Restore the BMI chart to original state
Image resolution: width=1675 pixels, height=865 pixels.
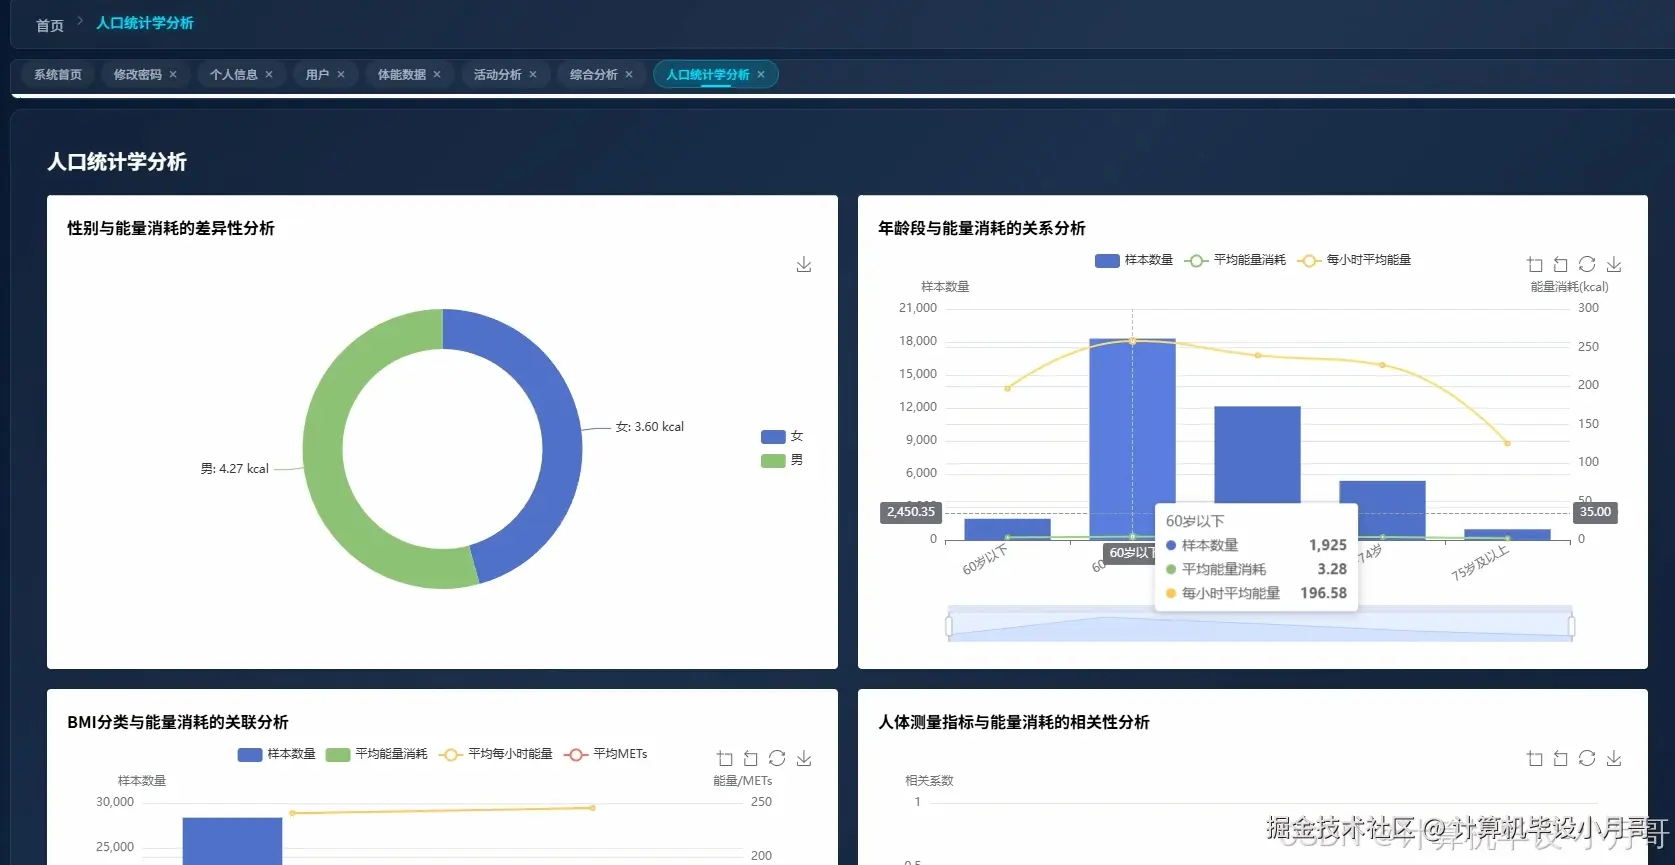pyautogui.click(x=777, y=759)
